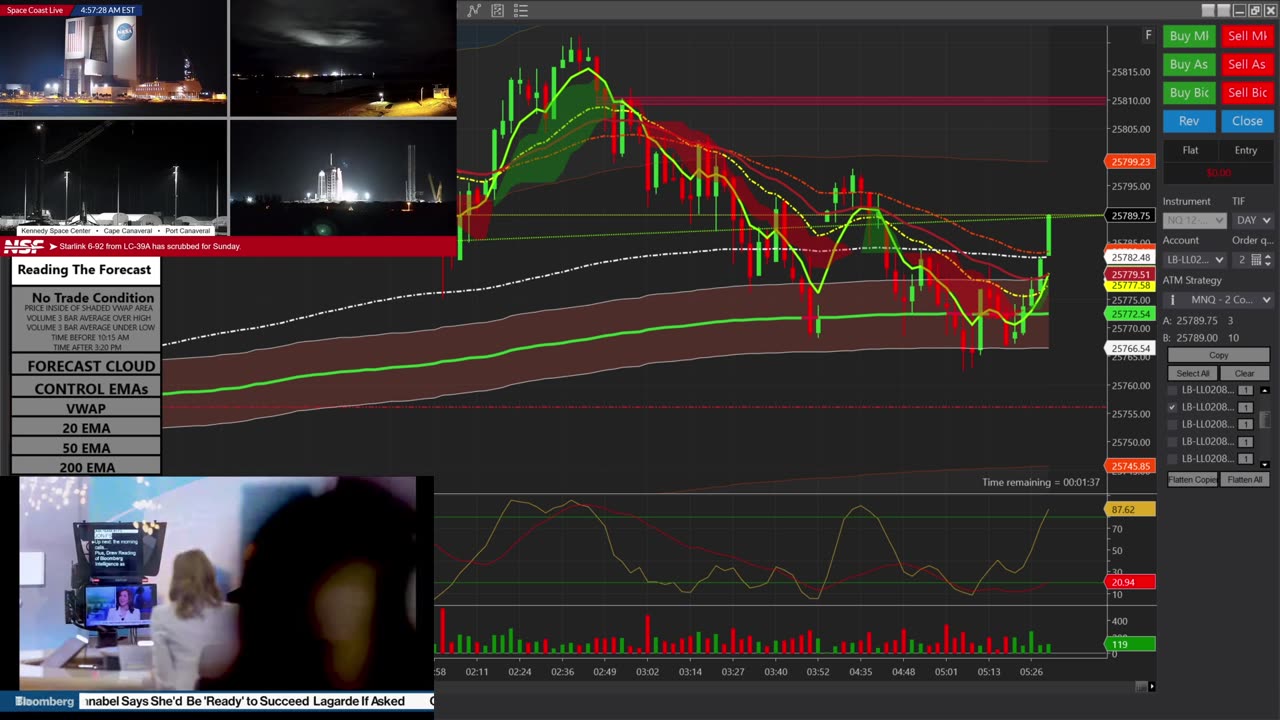Click the Buy Ask button
Image resolution: width=1280 pixels, height=720 pixels.
[x=1189, y=64]
